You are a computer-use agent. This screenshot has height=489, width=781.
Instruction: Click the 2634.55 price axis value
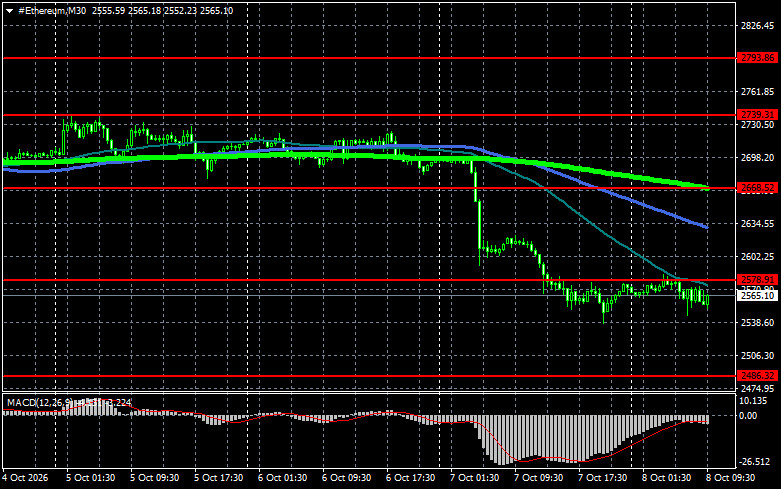[758, 224]
